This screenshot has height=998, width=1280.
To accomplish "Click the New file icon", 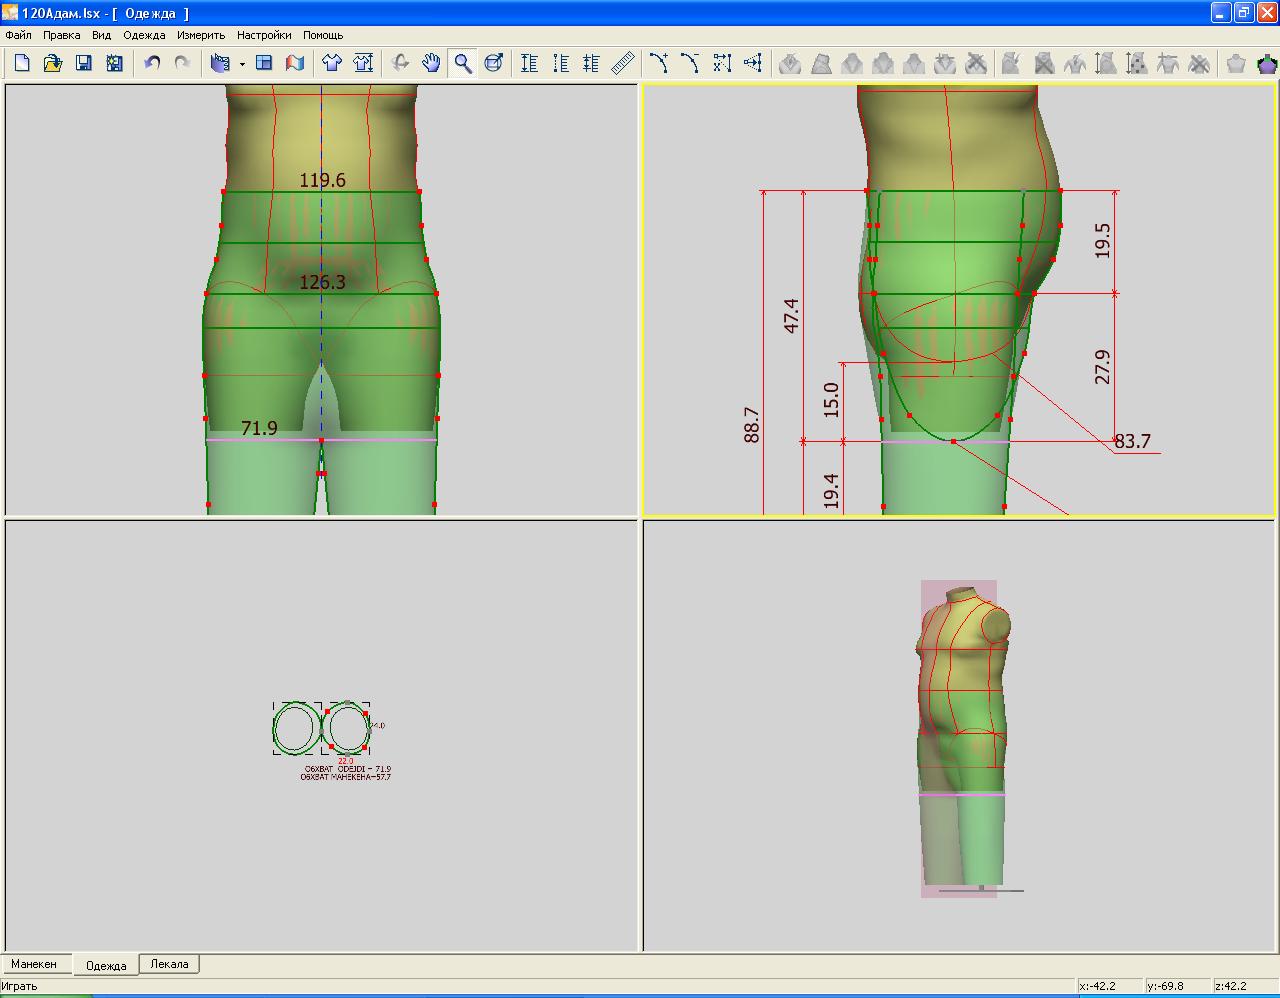I will pos(22,63).
